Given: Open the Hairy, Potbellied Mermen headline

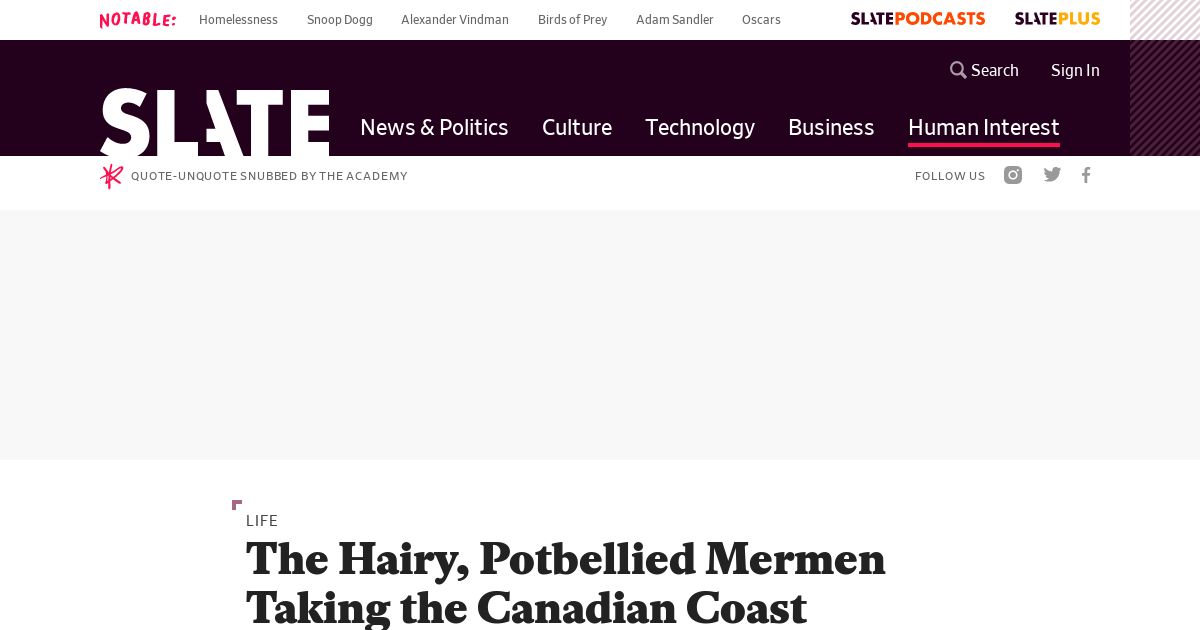Looking at the screenshot, I should 566,583.
